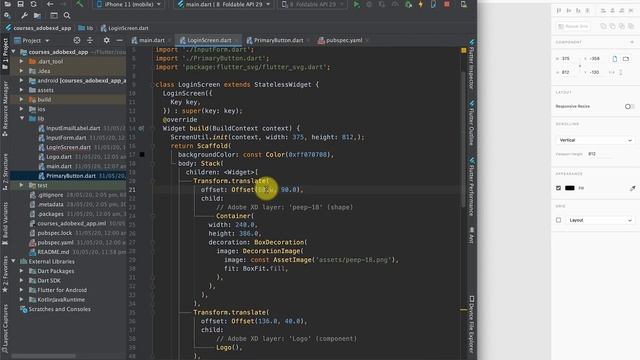
Task: Open the Flutter Performance side panel
Action: point(471,187)
